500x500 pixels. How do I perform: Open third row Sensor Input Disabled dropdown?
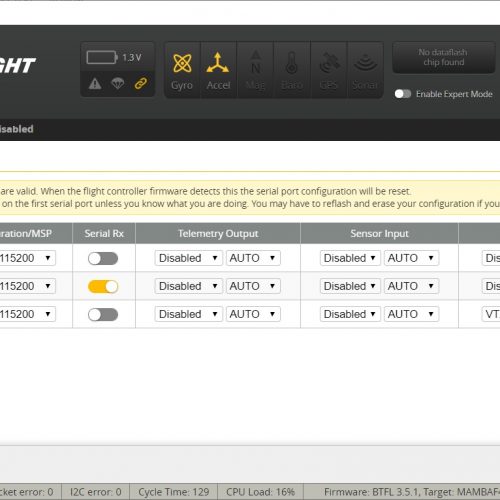pos(350,314)
